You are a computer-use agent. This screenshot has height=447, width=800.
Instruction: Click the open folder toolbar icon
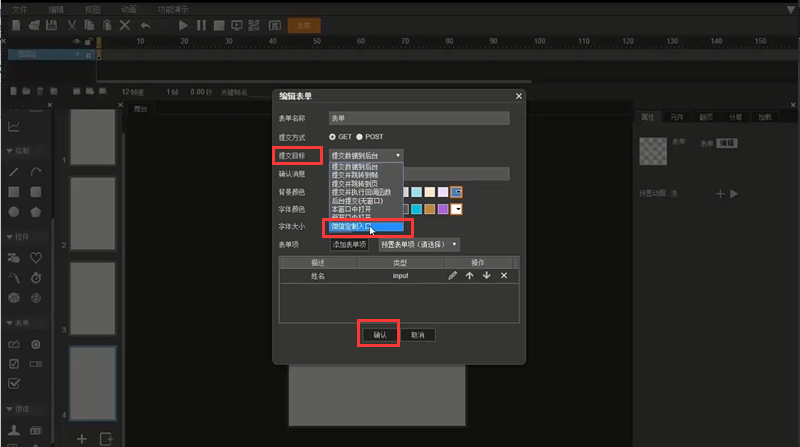(x=34, y=25)
